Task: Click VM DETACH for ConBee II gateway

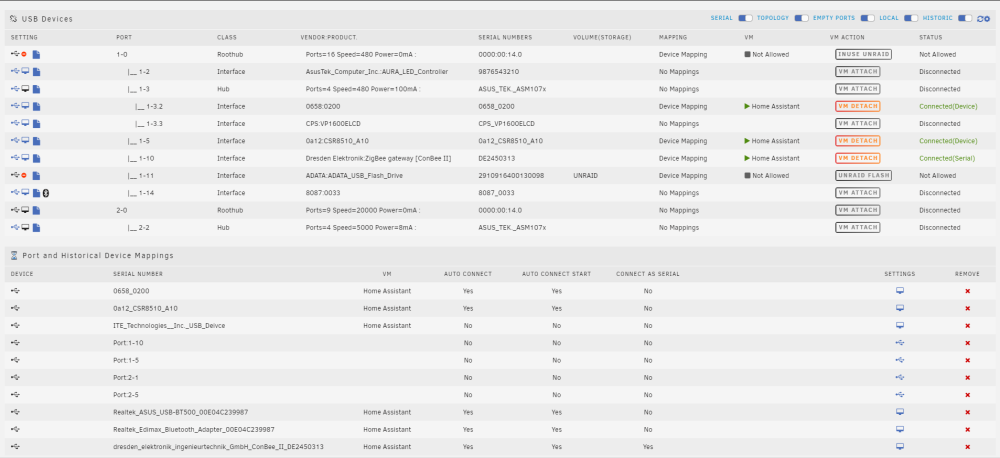Action: click(x=858, y=158)
